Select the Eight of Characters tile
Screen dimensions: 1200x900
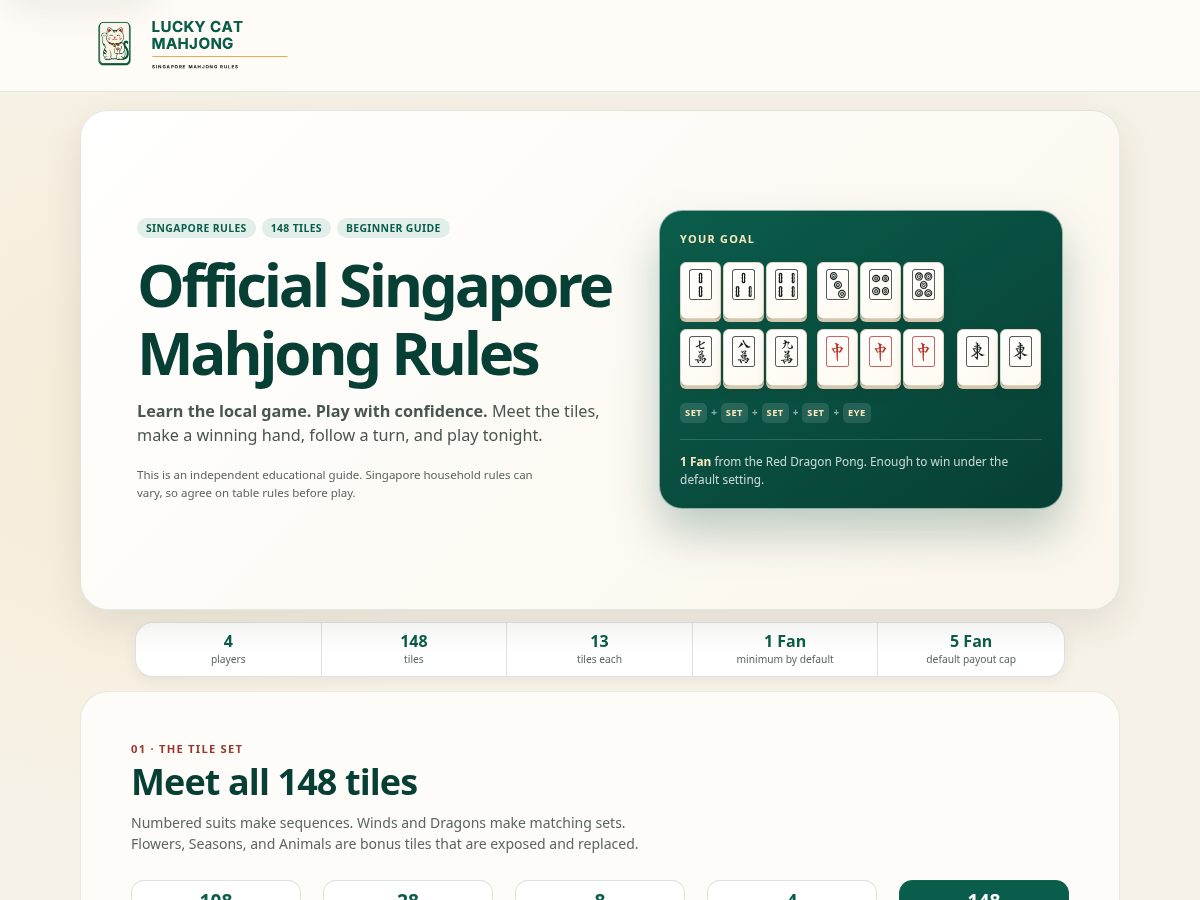(x=743, y=357)
